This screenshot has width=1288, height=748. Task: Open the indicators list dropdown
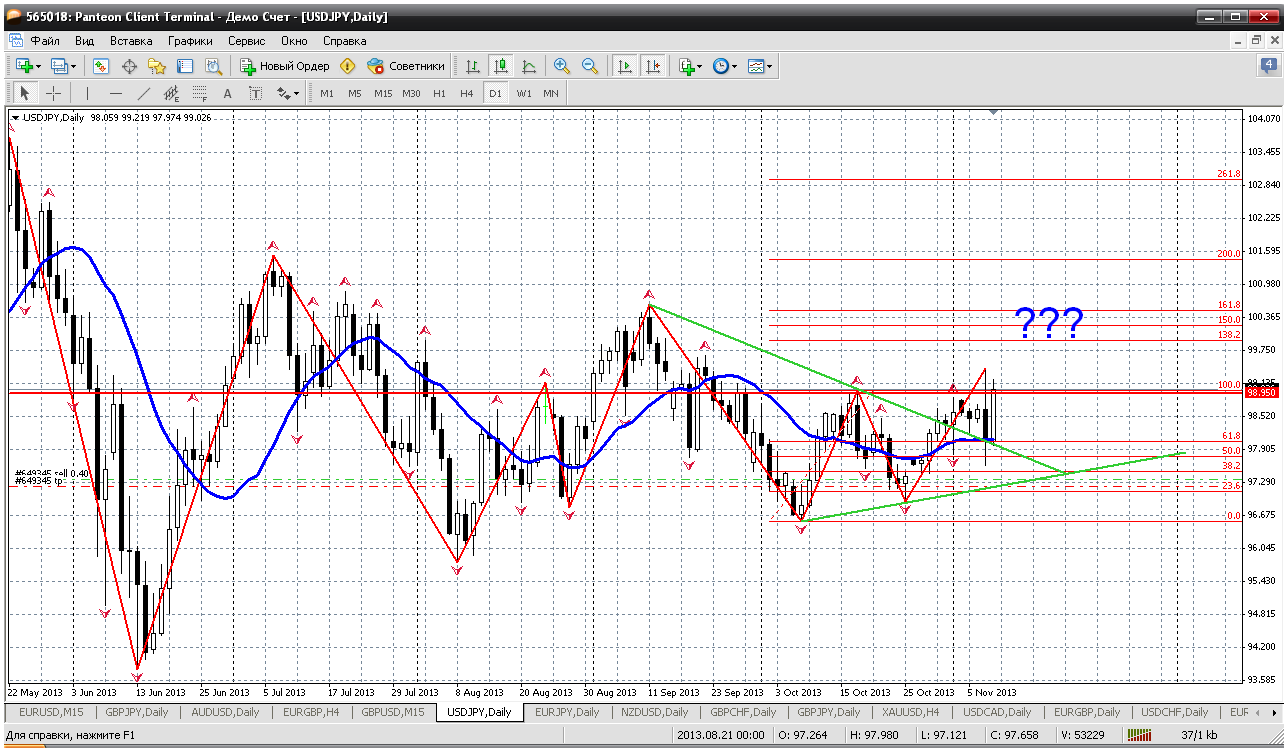[x=699, y=66]
